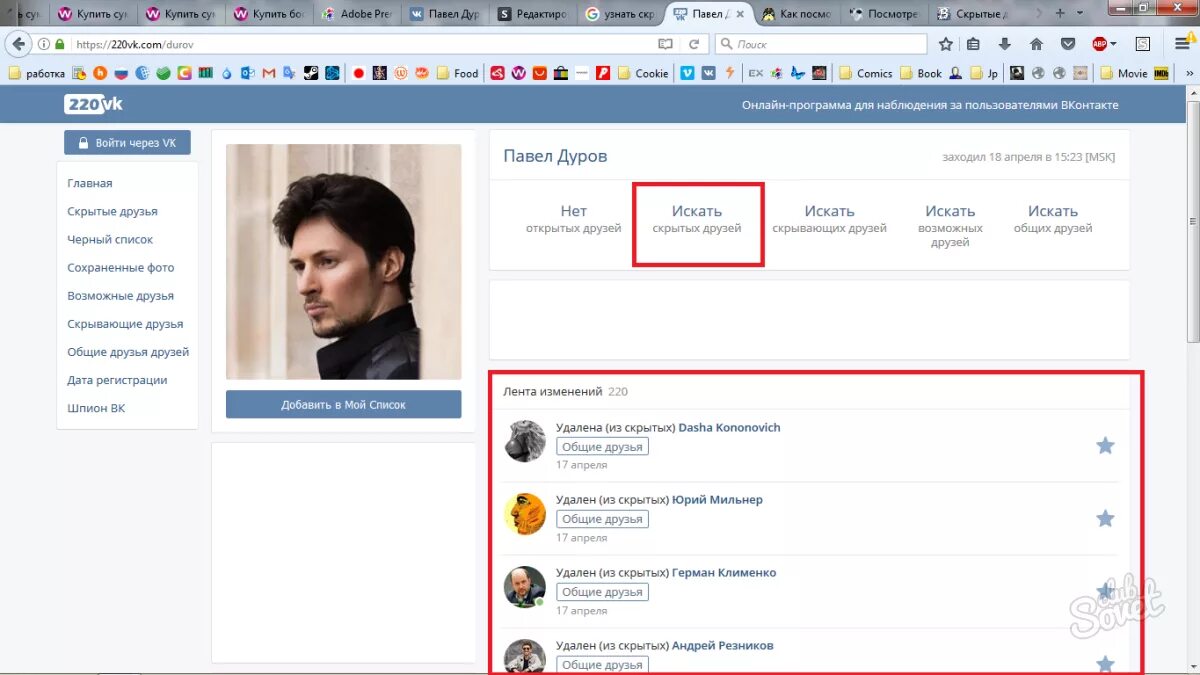This screenshot has width=1200, height=675.
Task: Bookmark this page with the star icon
Action: coord(945,45)
